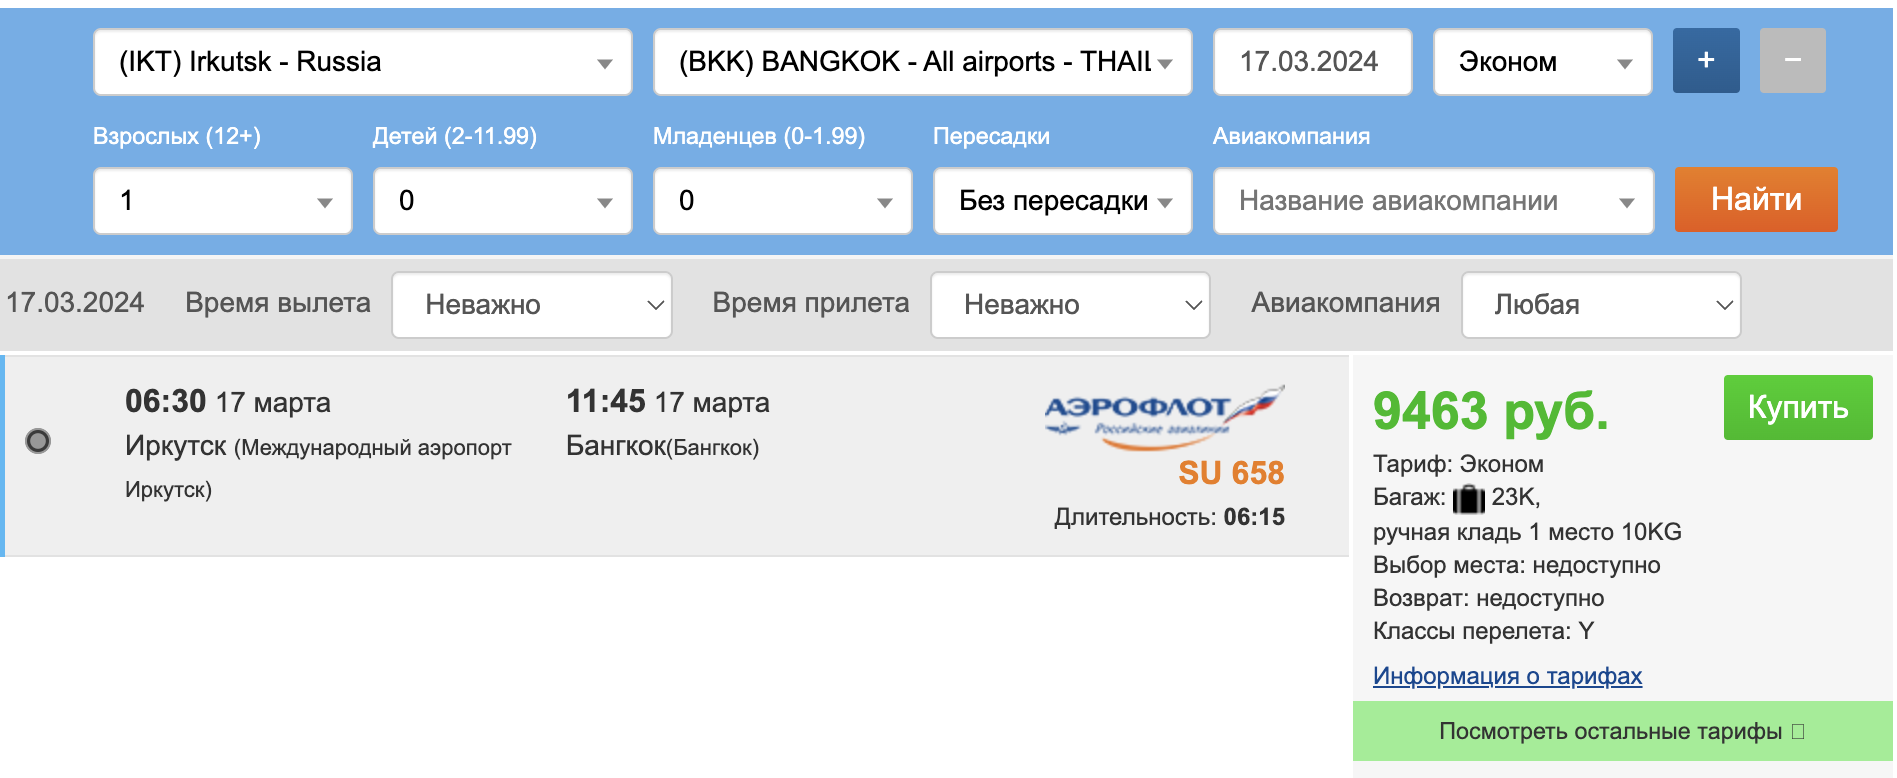
Task: Click the airline name search field
Action: 1433,201
